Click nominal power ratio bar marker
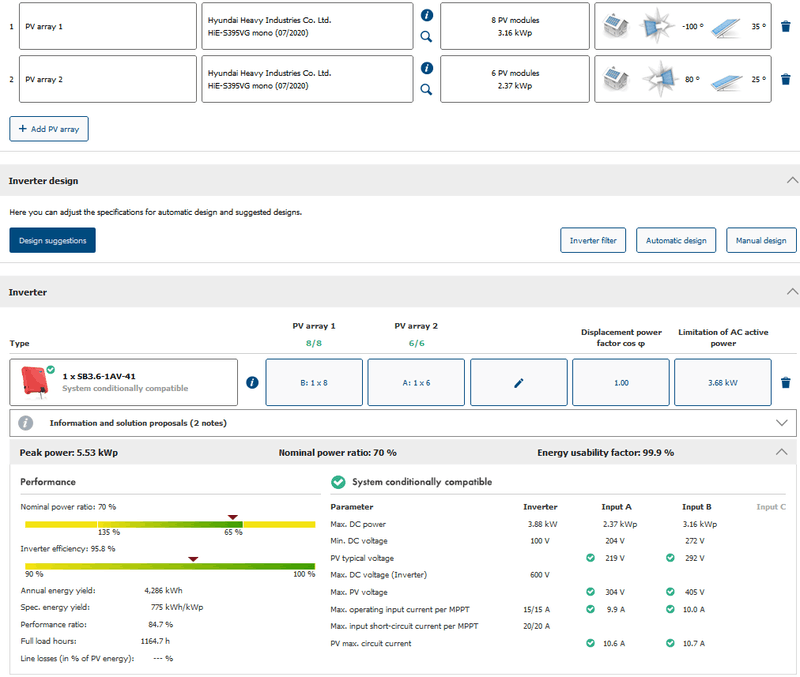The image size is (800, 677). (233, 517)
